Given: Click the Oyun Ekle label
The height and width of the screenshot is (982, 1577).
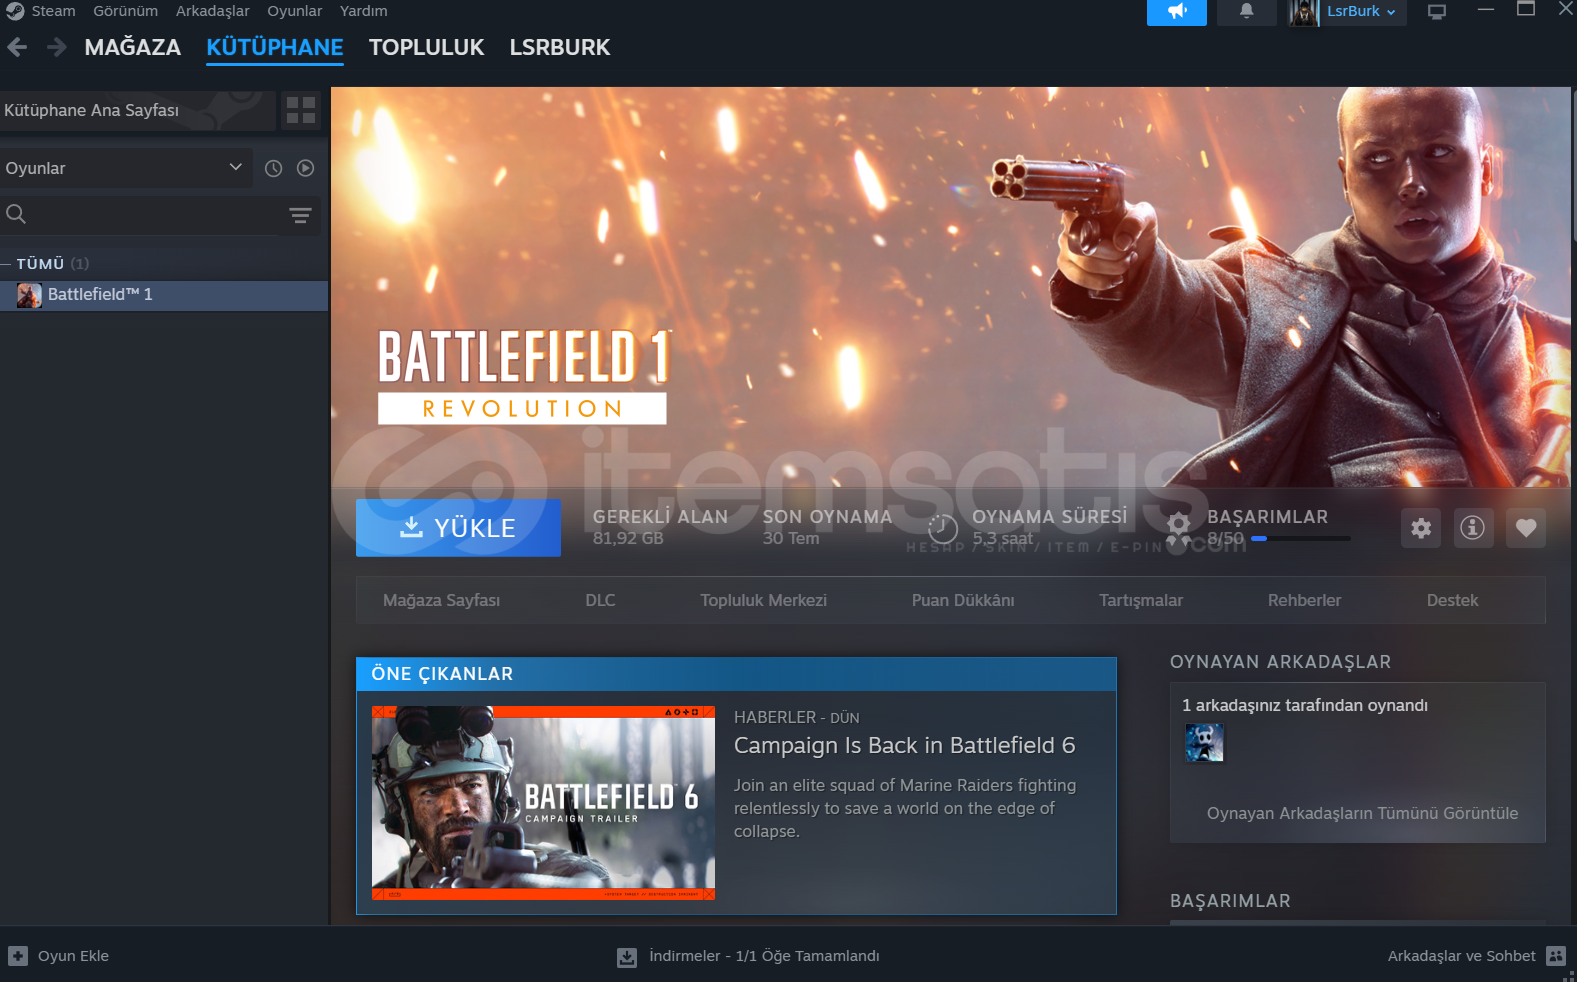Looking at the screenshot, I should point(73,956).
